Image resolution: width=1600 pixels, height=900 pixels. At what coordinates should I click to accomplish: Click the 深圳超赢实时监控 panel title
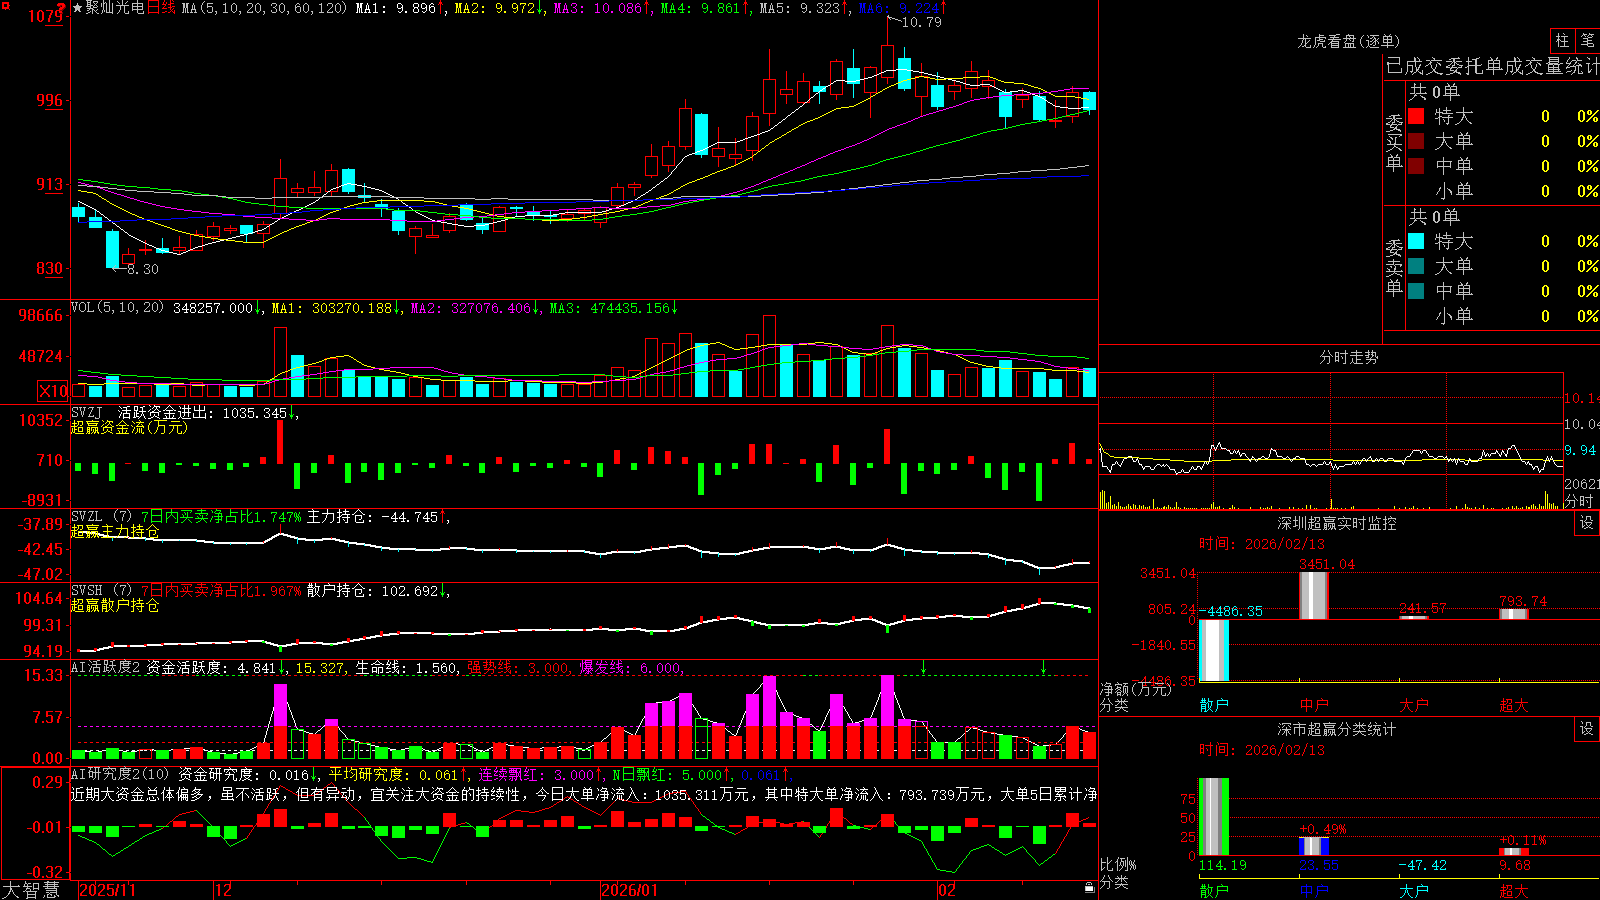click(x=1336, y=523)
